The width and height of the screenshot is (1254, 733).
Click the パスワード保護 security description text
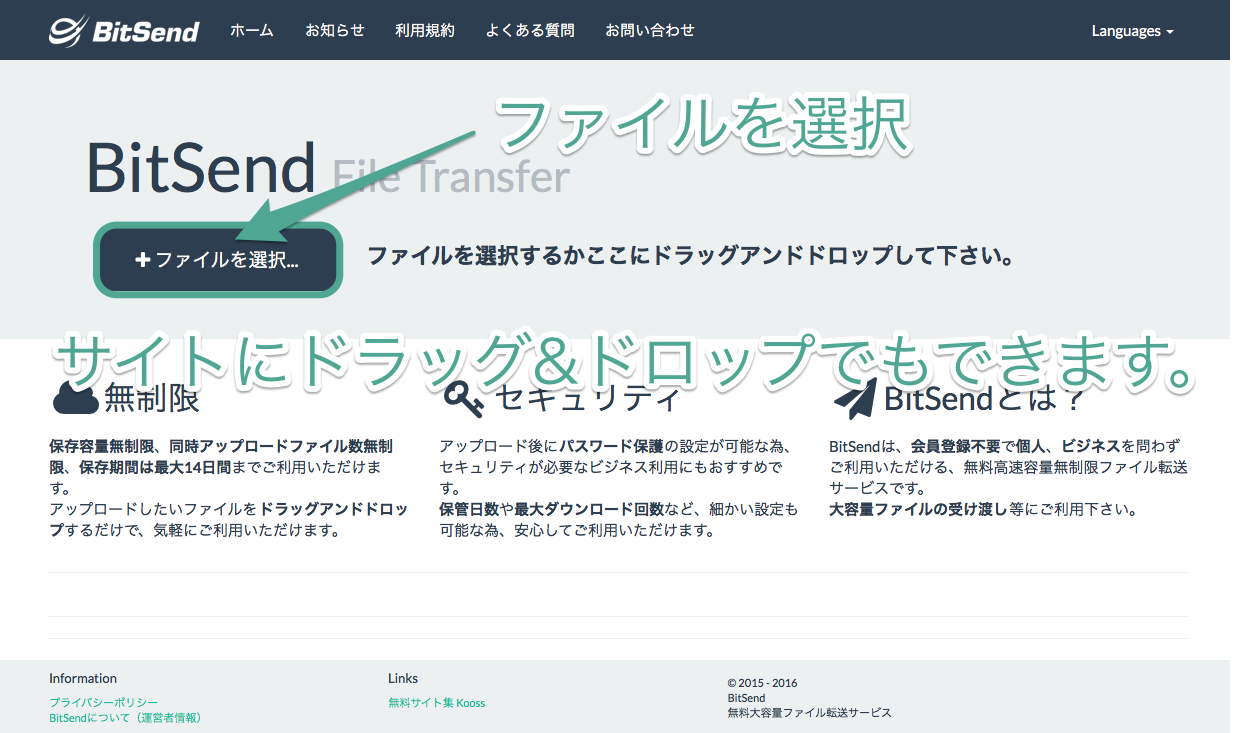tap(612, 446)
